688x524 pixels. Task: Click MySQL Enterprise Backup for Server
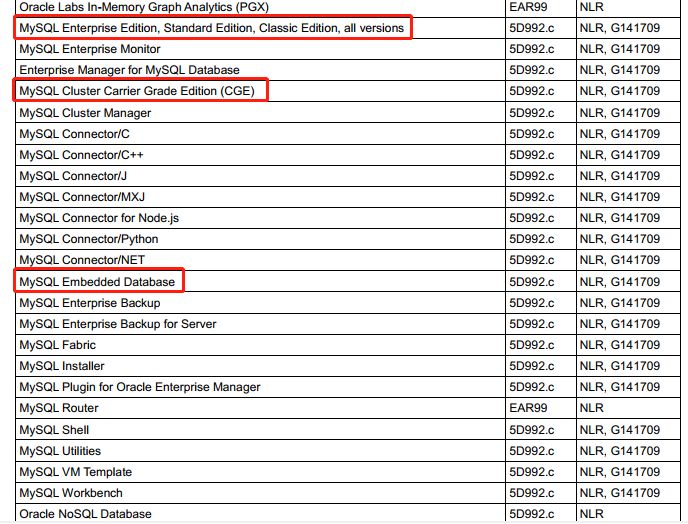coord(118,324)
